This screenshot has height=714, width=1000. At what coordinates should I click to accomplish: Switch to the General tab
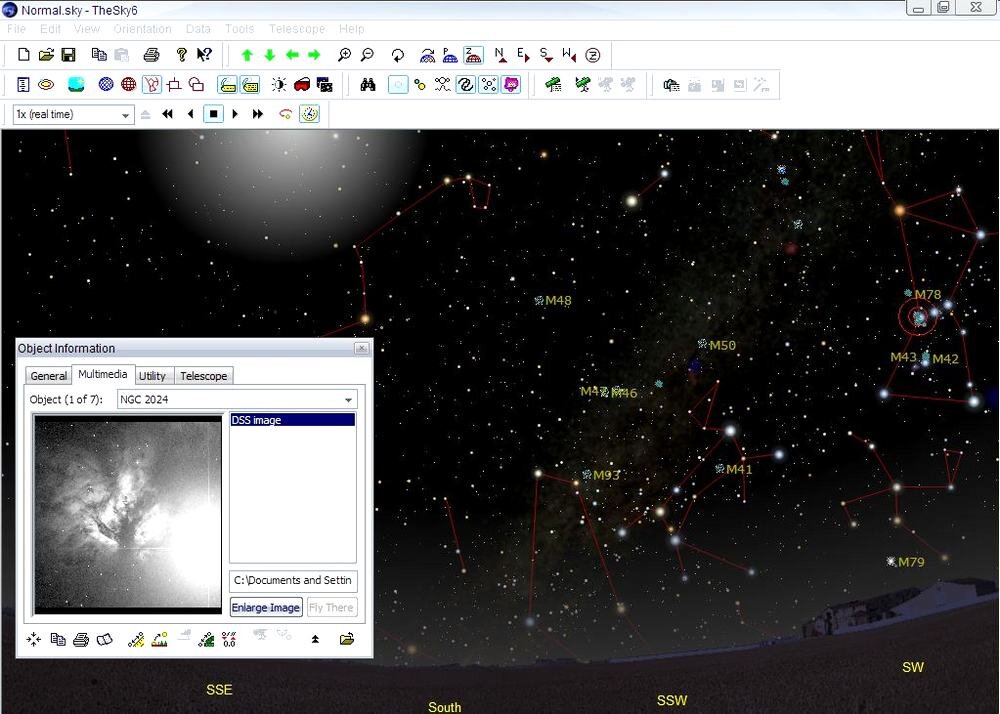tap(48, 376)
